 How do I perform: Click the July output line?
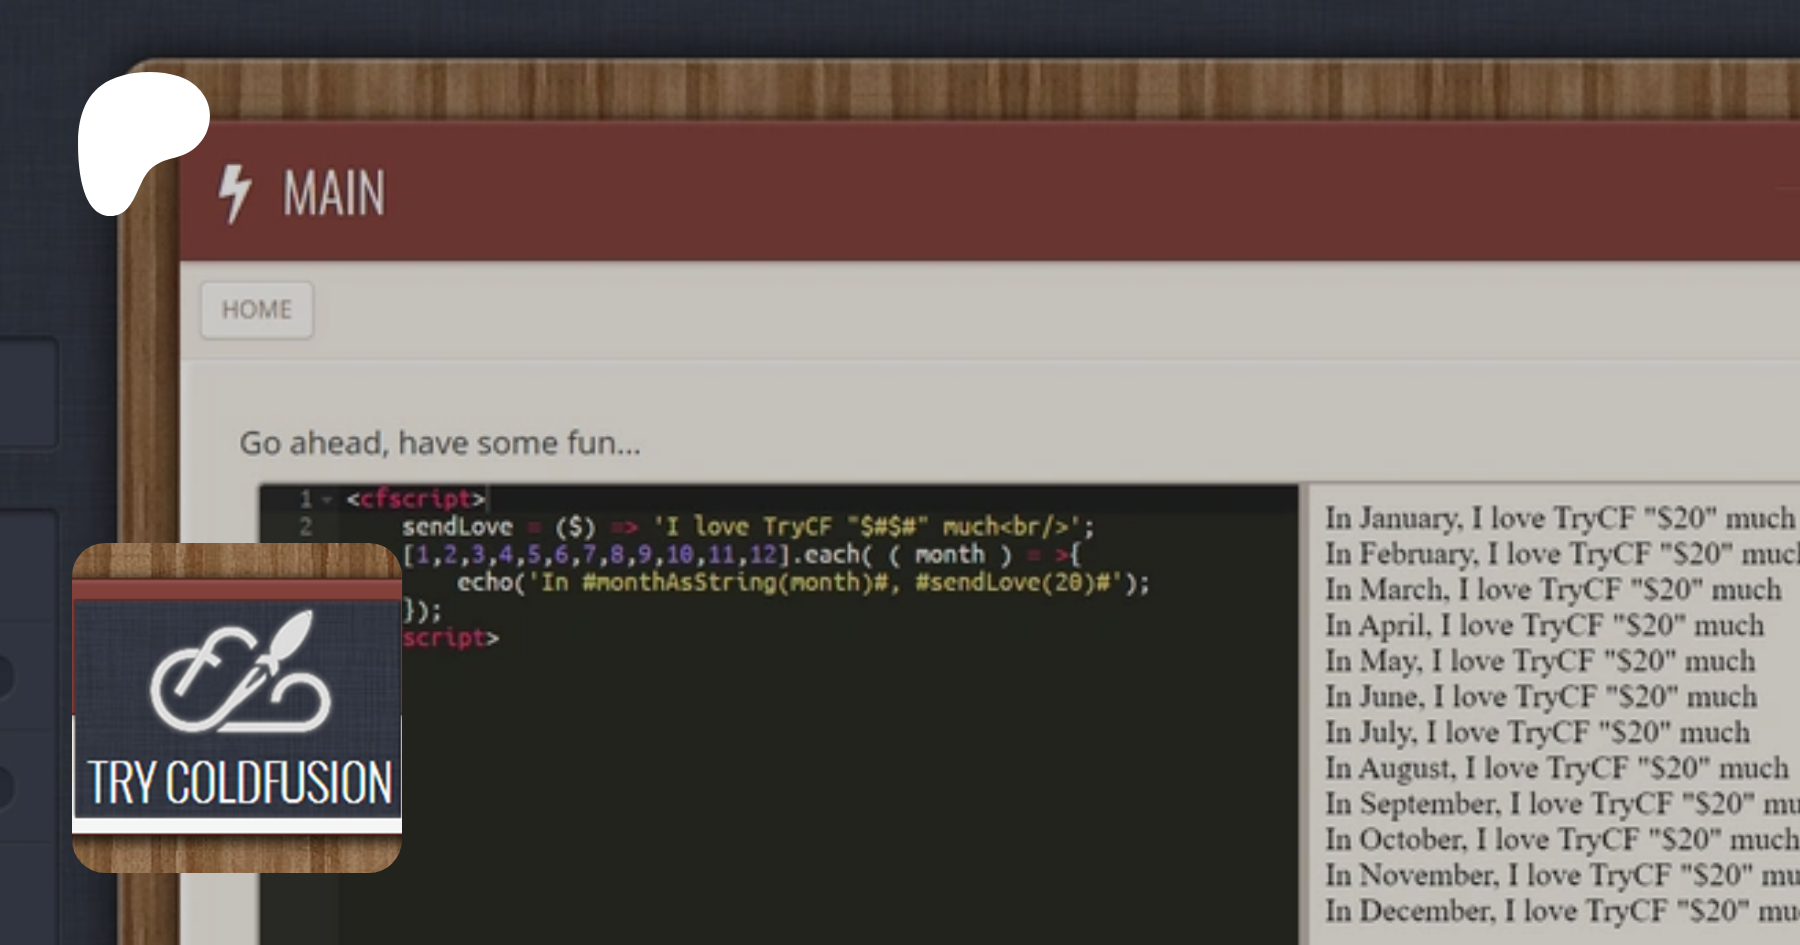tap(1537, 732)
